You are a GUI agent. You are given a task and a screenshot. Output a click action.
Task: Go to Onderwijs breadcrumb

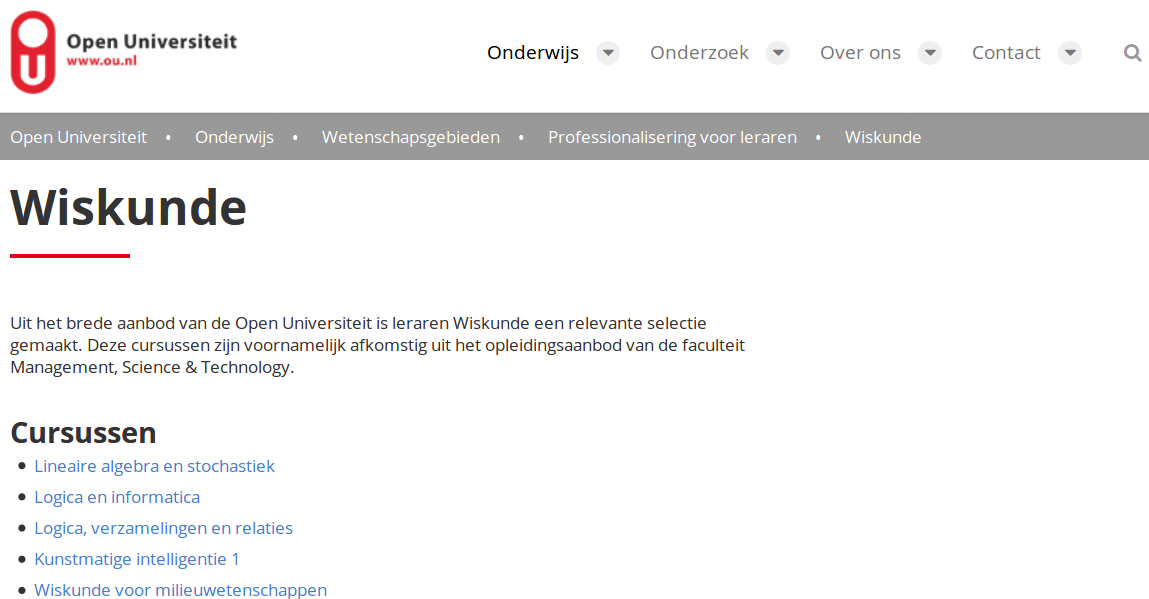point(234,137)
